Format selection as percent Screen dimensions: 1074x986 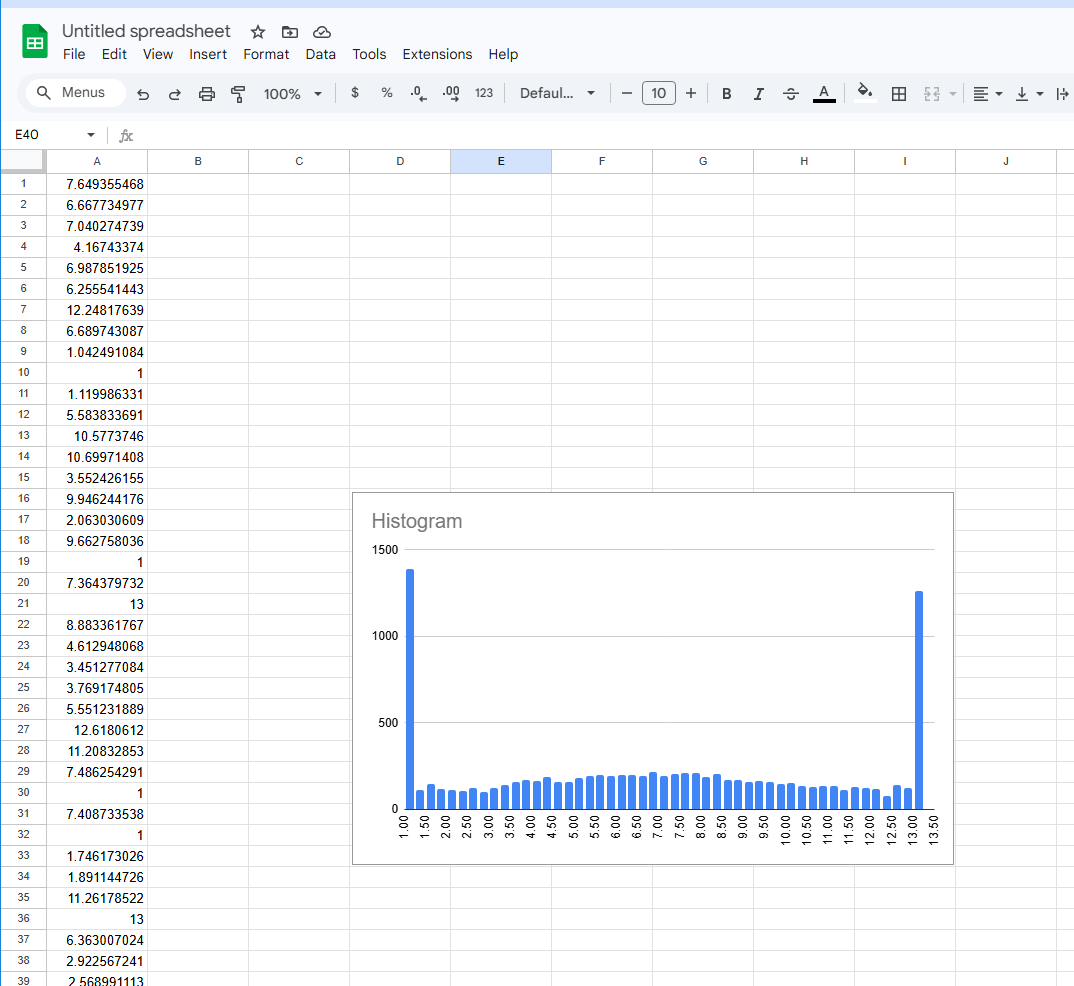(x=387, y=93)
